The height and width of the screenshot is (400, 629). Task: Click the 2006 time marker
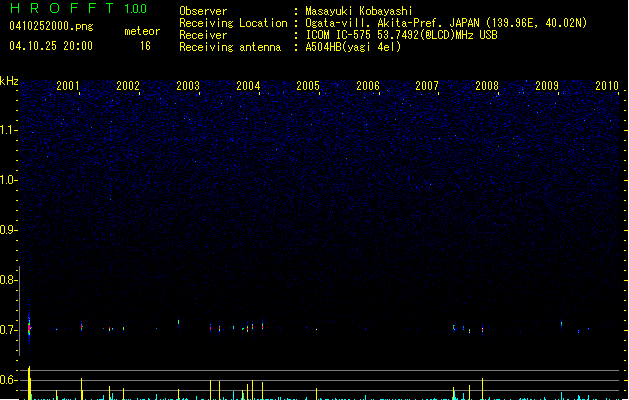click(368, 85)
